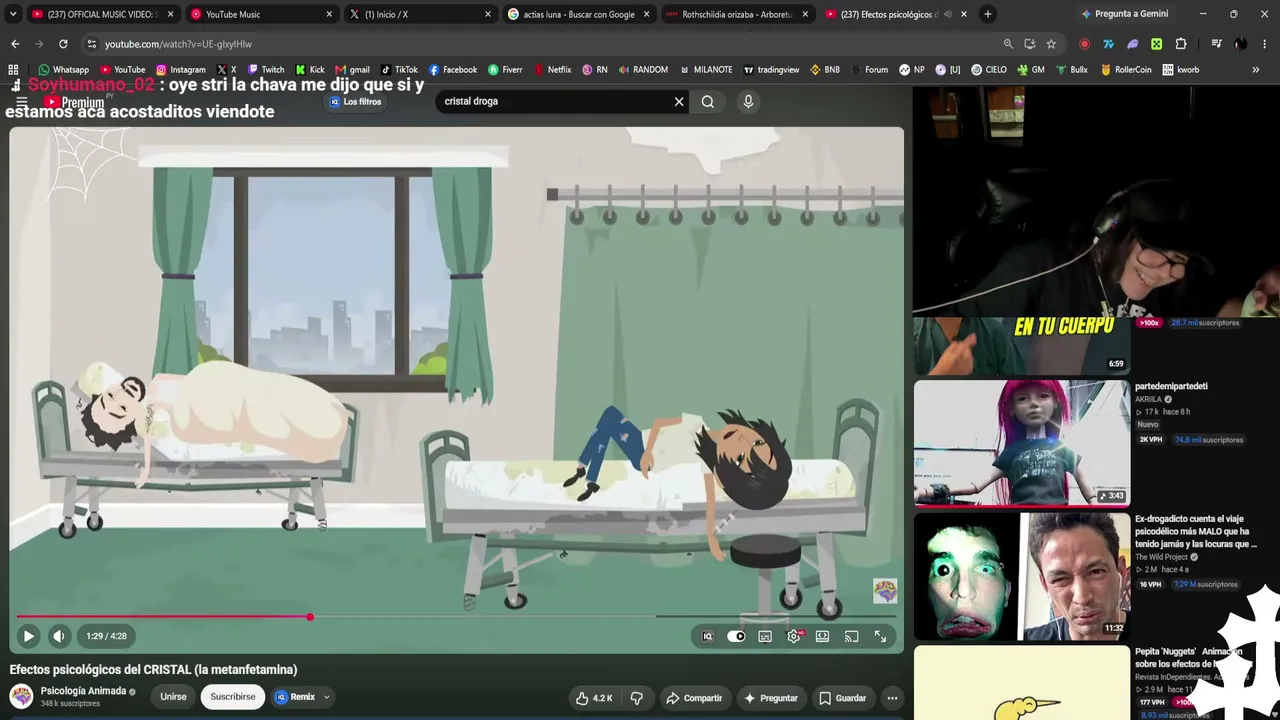1280x720 pixels.
Task: Show more bookmarks with the chevron
Action: coord(1256,70)
